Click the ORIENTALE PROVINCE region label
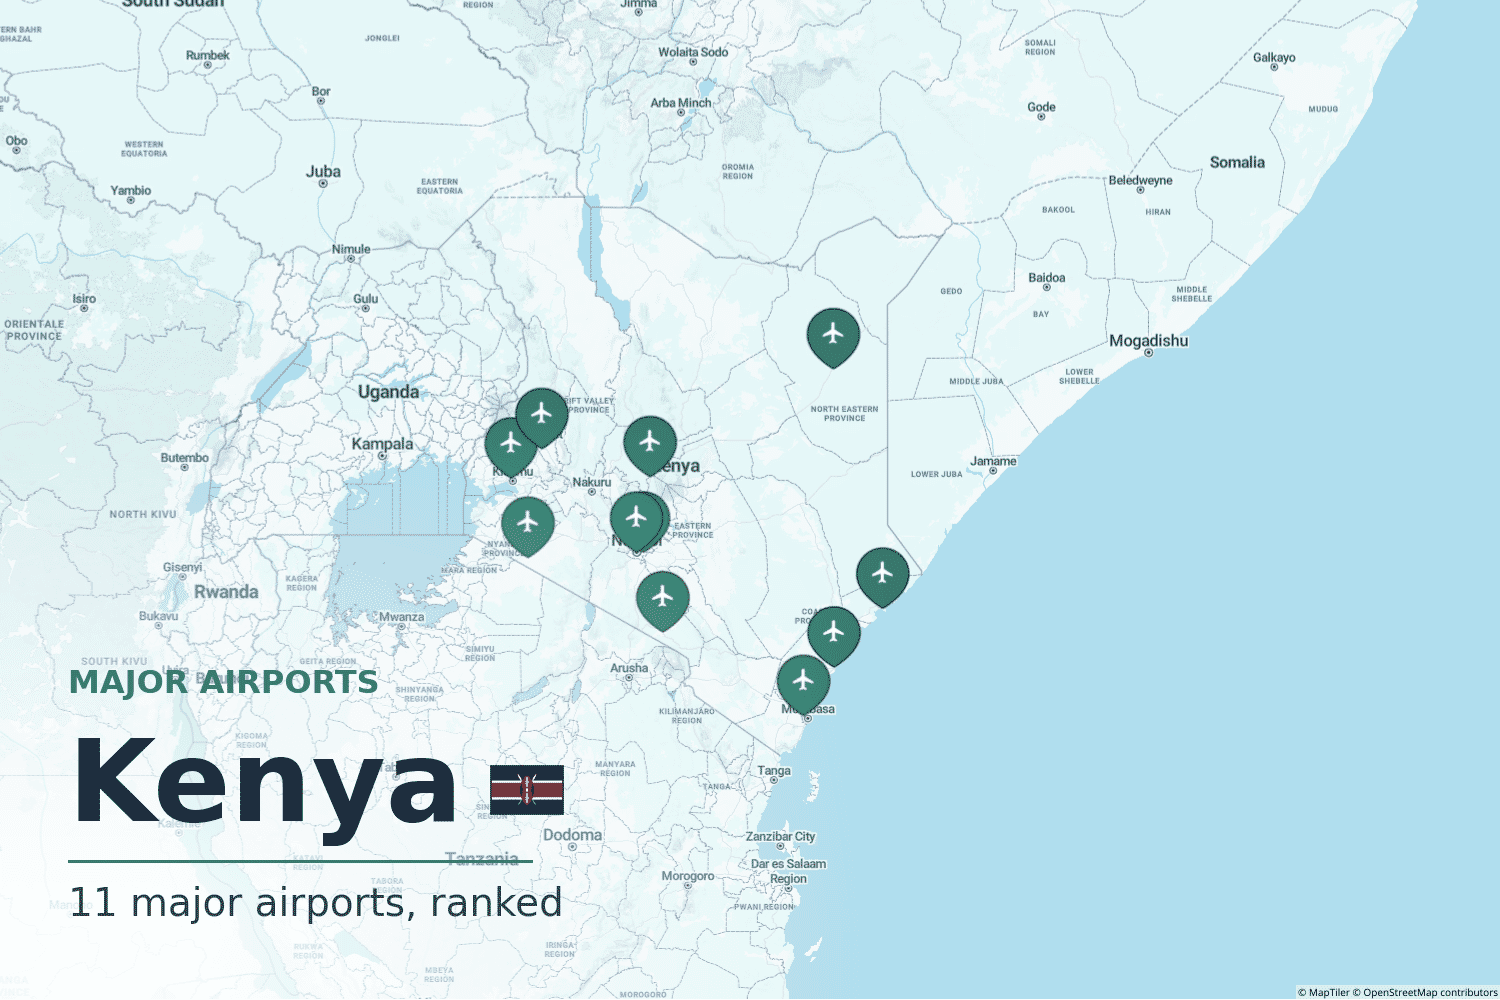The height and width of the screenshot is (1000, 1500). (x=34, y=330)
